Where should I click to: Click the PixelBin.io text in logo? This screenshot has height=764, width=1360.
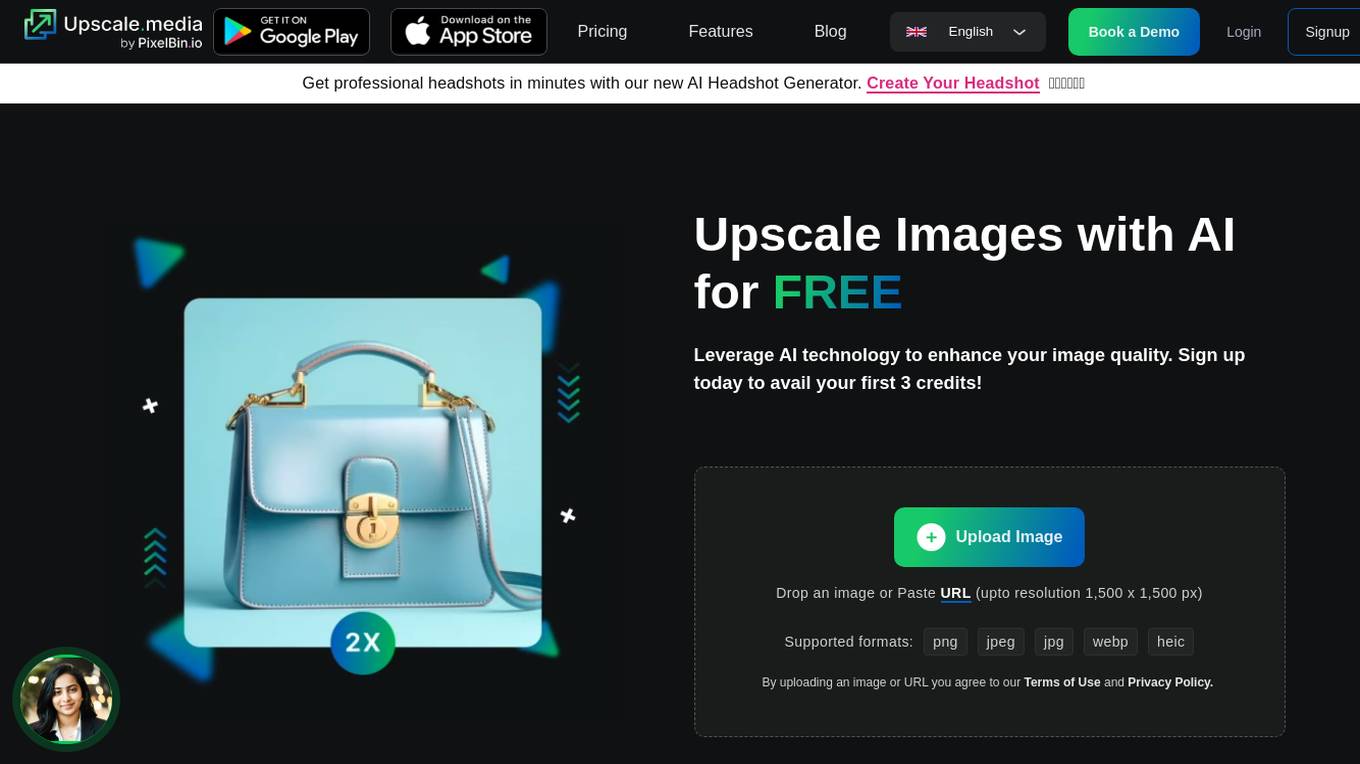tap(169, 44)
